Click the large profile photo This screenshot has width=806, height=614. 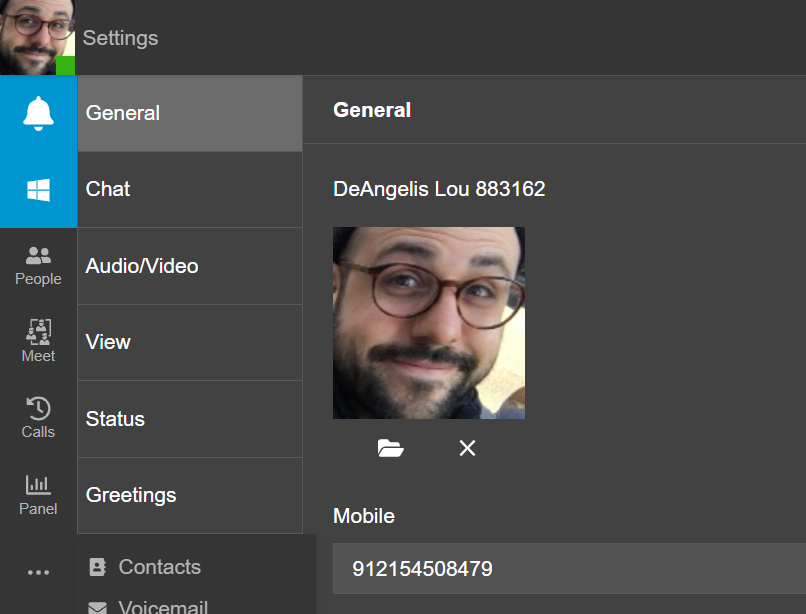coord(429,323)
